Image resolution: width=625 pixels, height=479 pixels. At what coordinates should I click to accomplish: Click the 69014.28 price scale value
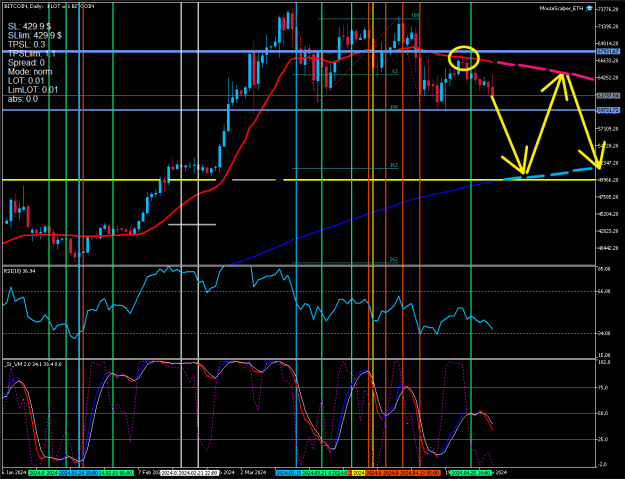coord(609,43)
